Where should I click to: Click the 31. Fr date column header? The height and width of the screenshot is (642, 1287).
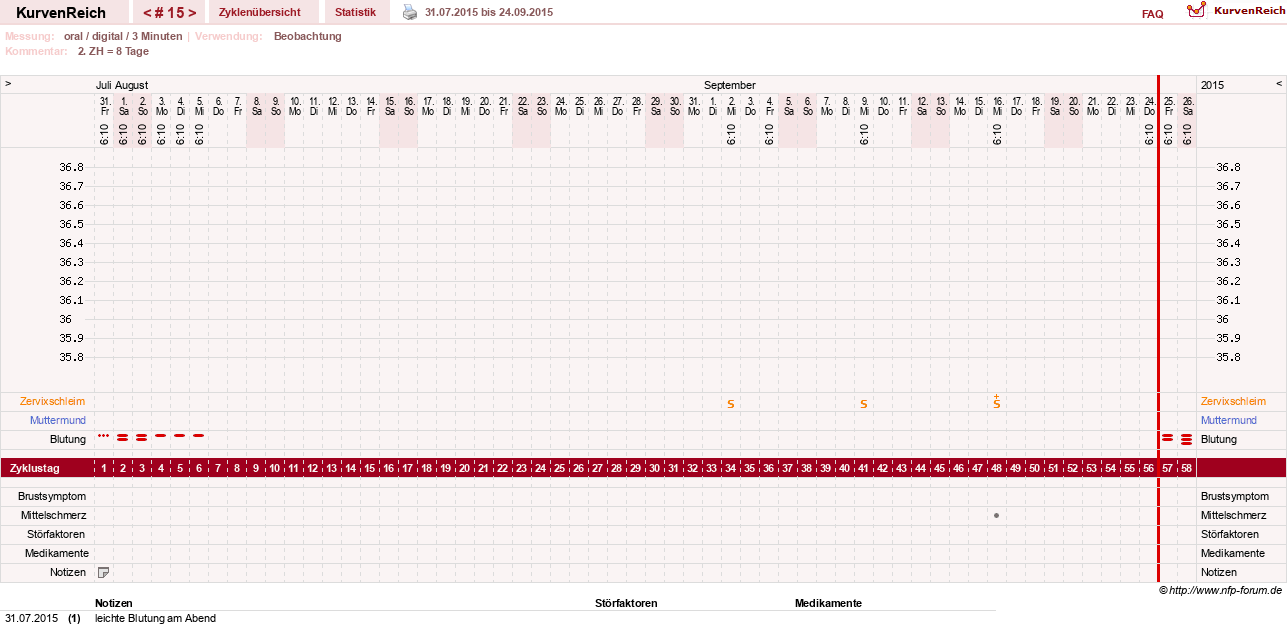pyautogui.click(x=104, y=106)
